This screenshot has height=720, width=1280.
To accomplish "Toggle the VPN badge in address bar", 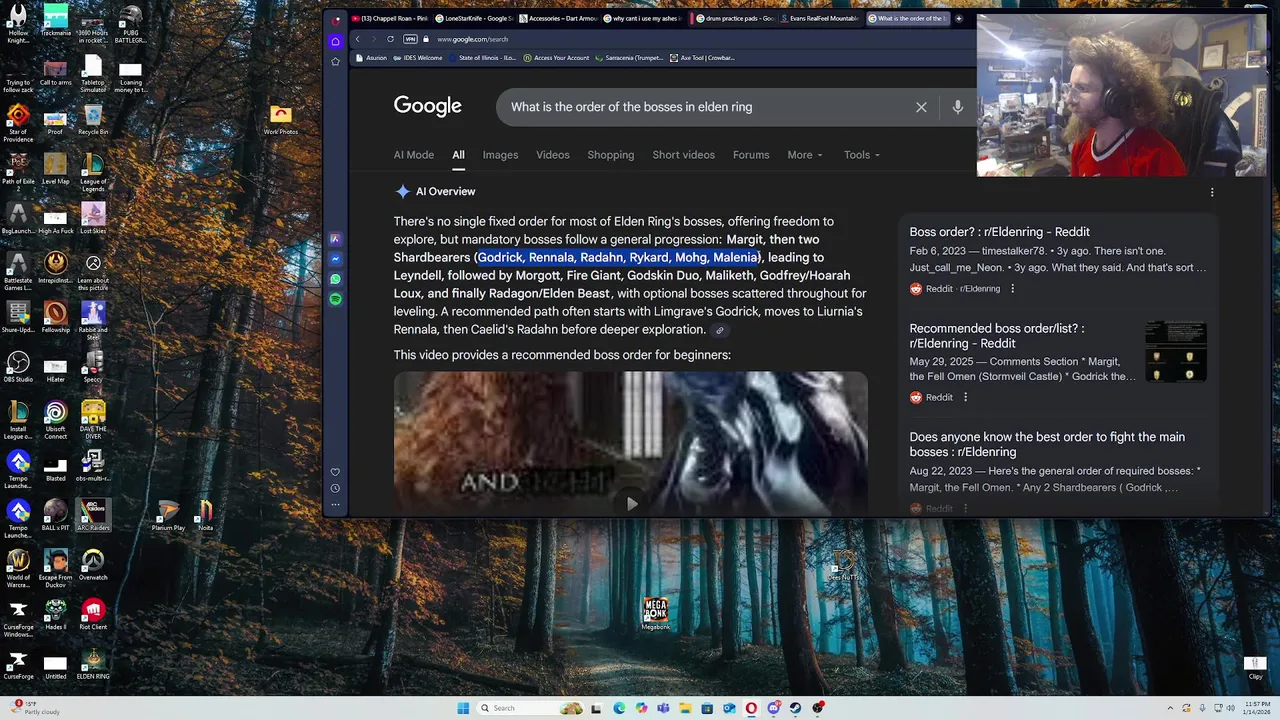I will pyautogui.click(x=410, y=39).
